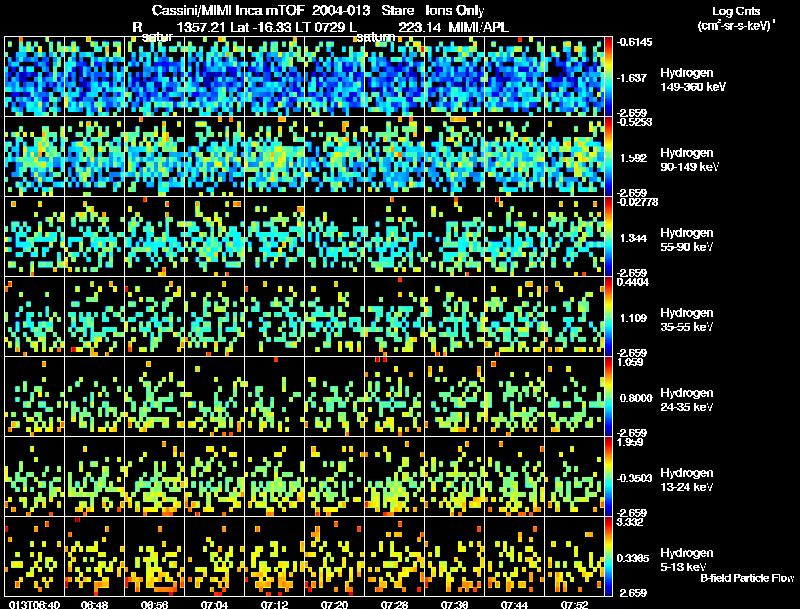Click the Hydrogen 5-13 keV color bar
800x609 pixels.
click(608, 556)
